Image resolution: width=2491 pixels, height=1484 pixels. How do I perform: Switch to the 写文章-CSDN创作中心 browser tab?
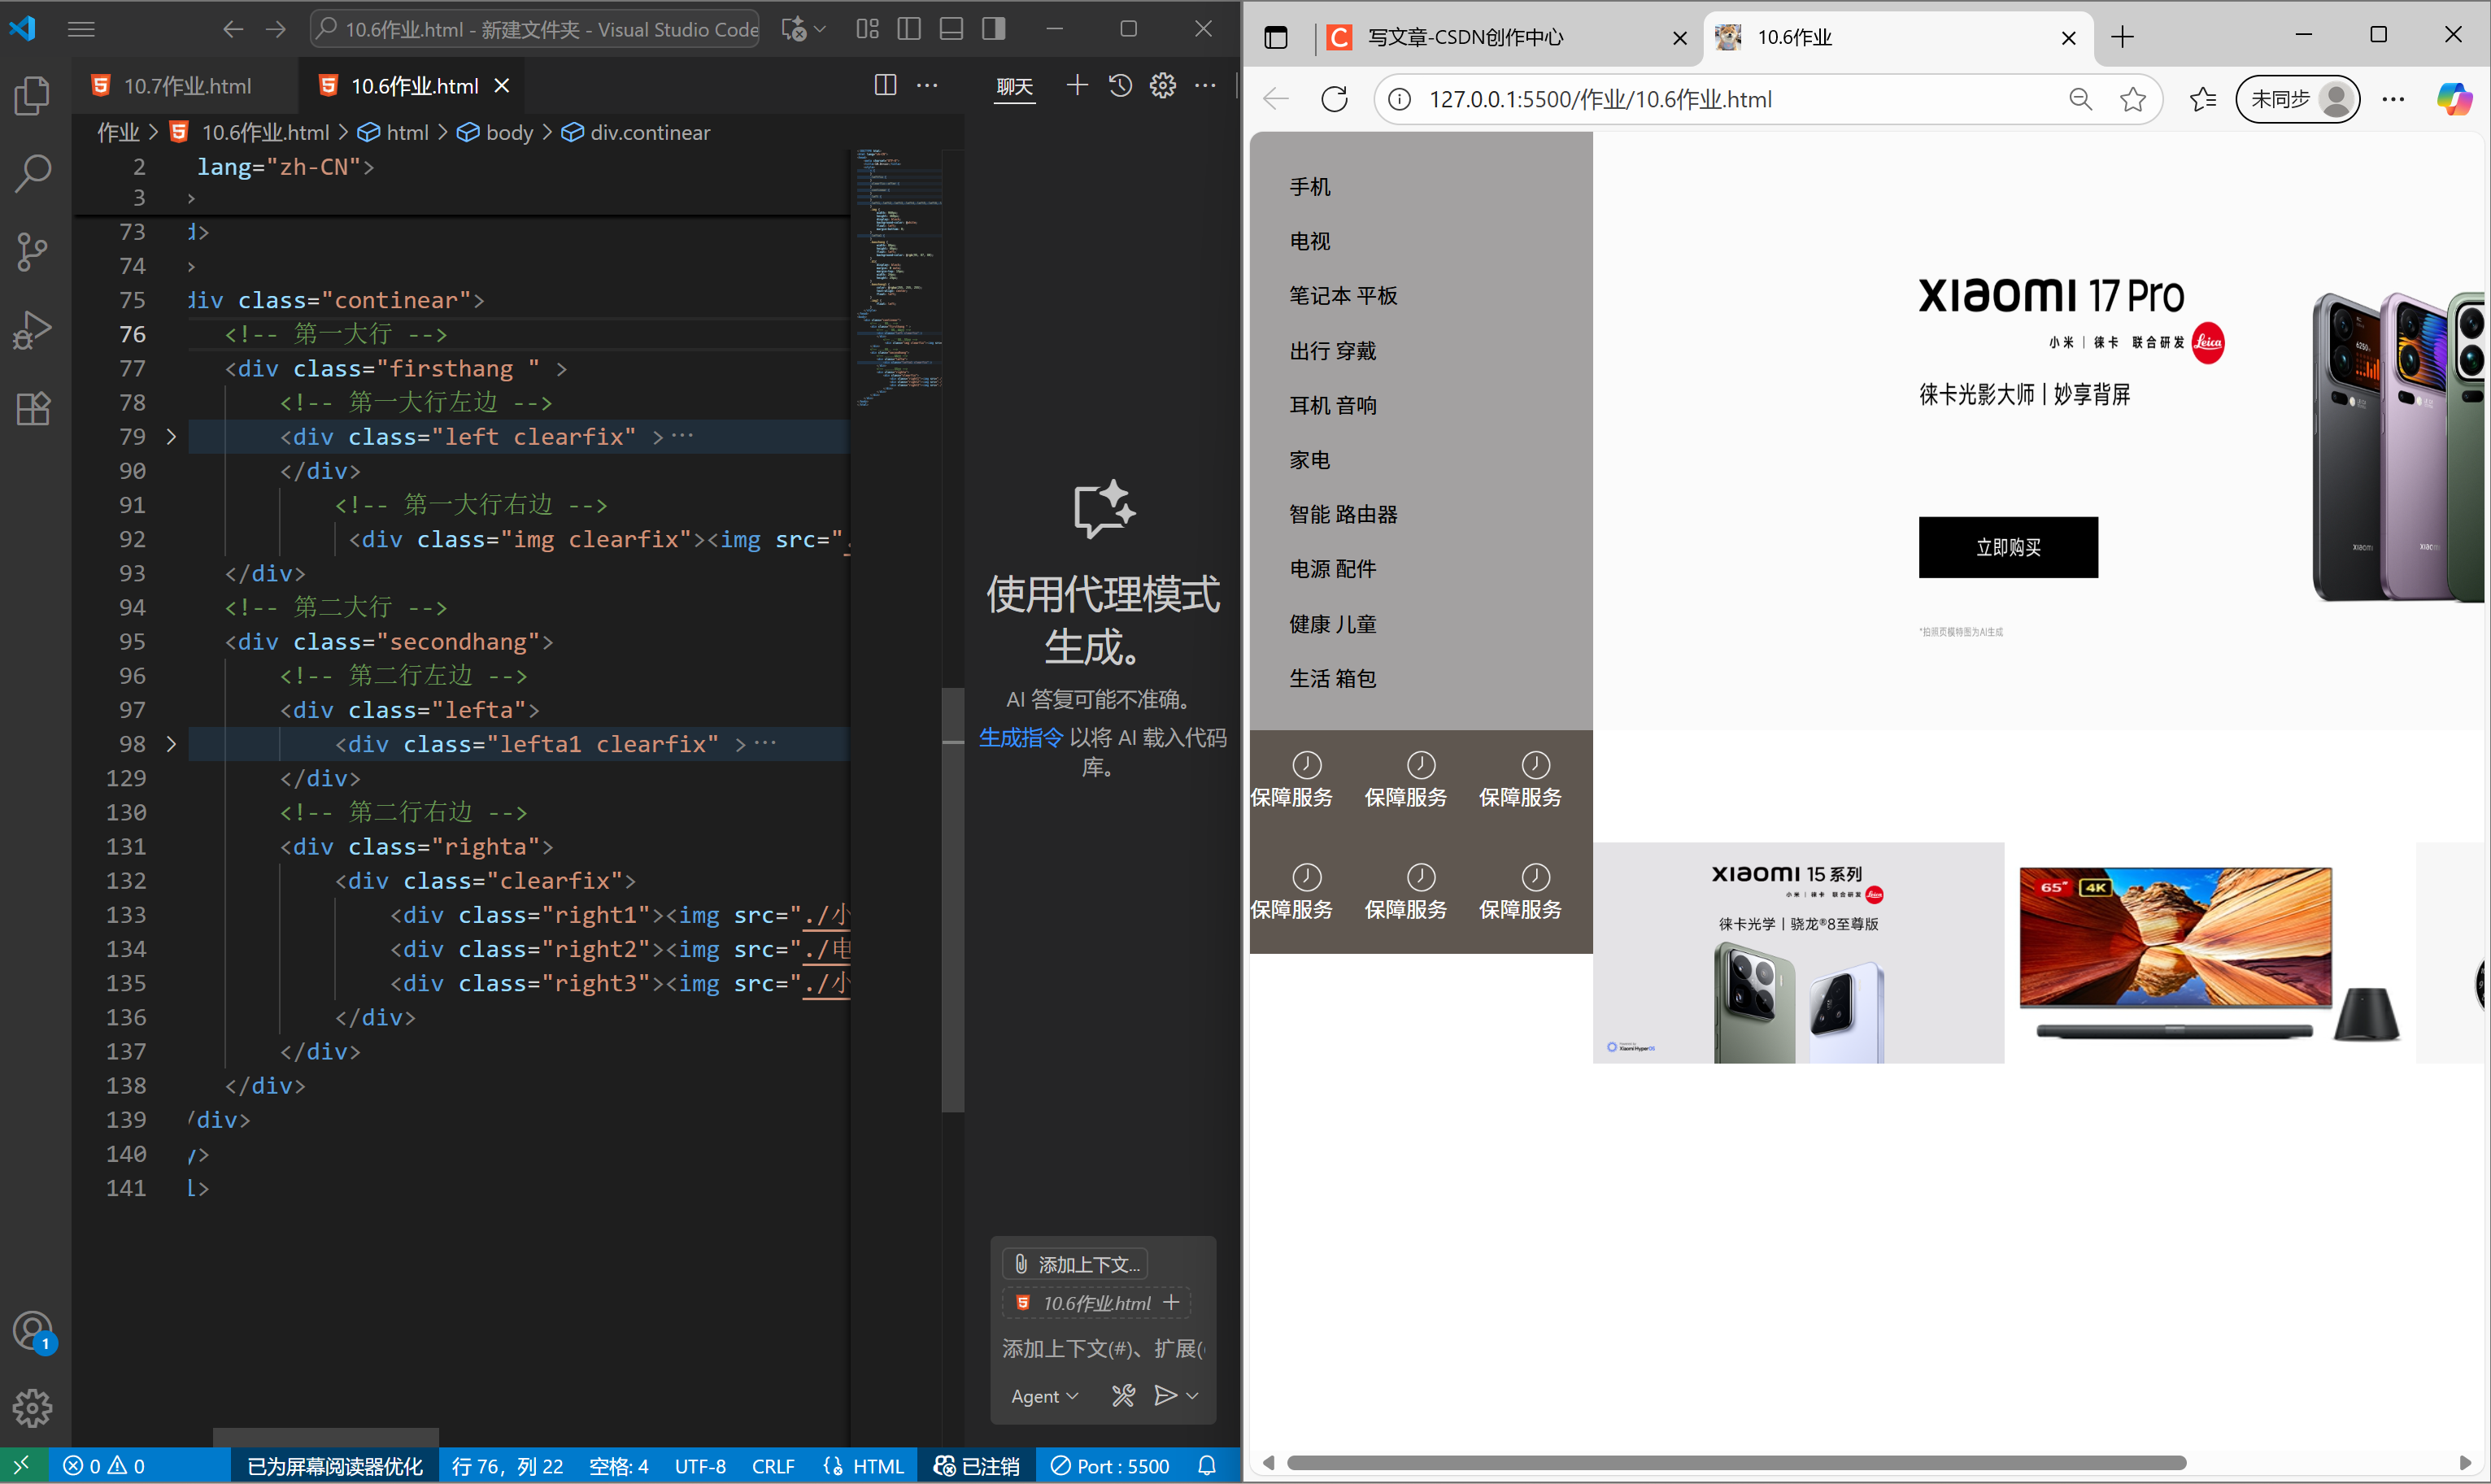point(1464,38)
